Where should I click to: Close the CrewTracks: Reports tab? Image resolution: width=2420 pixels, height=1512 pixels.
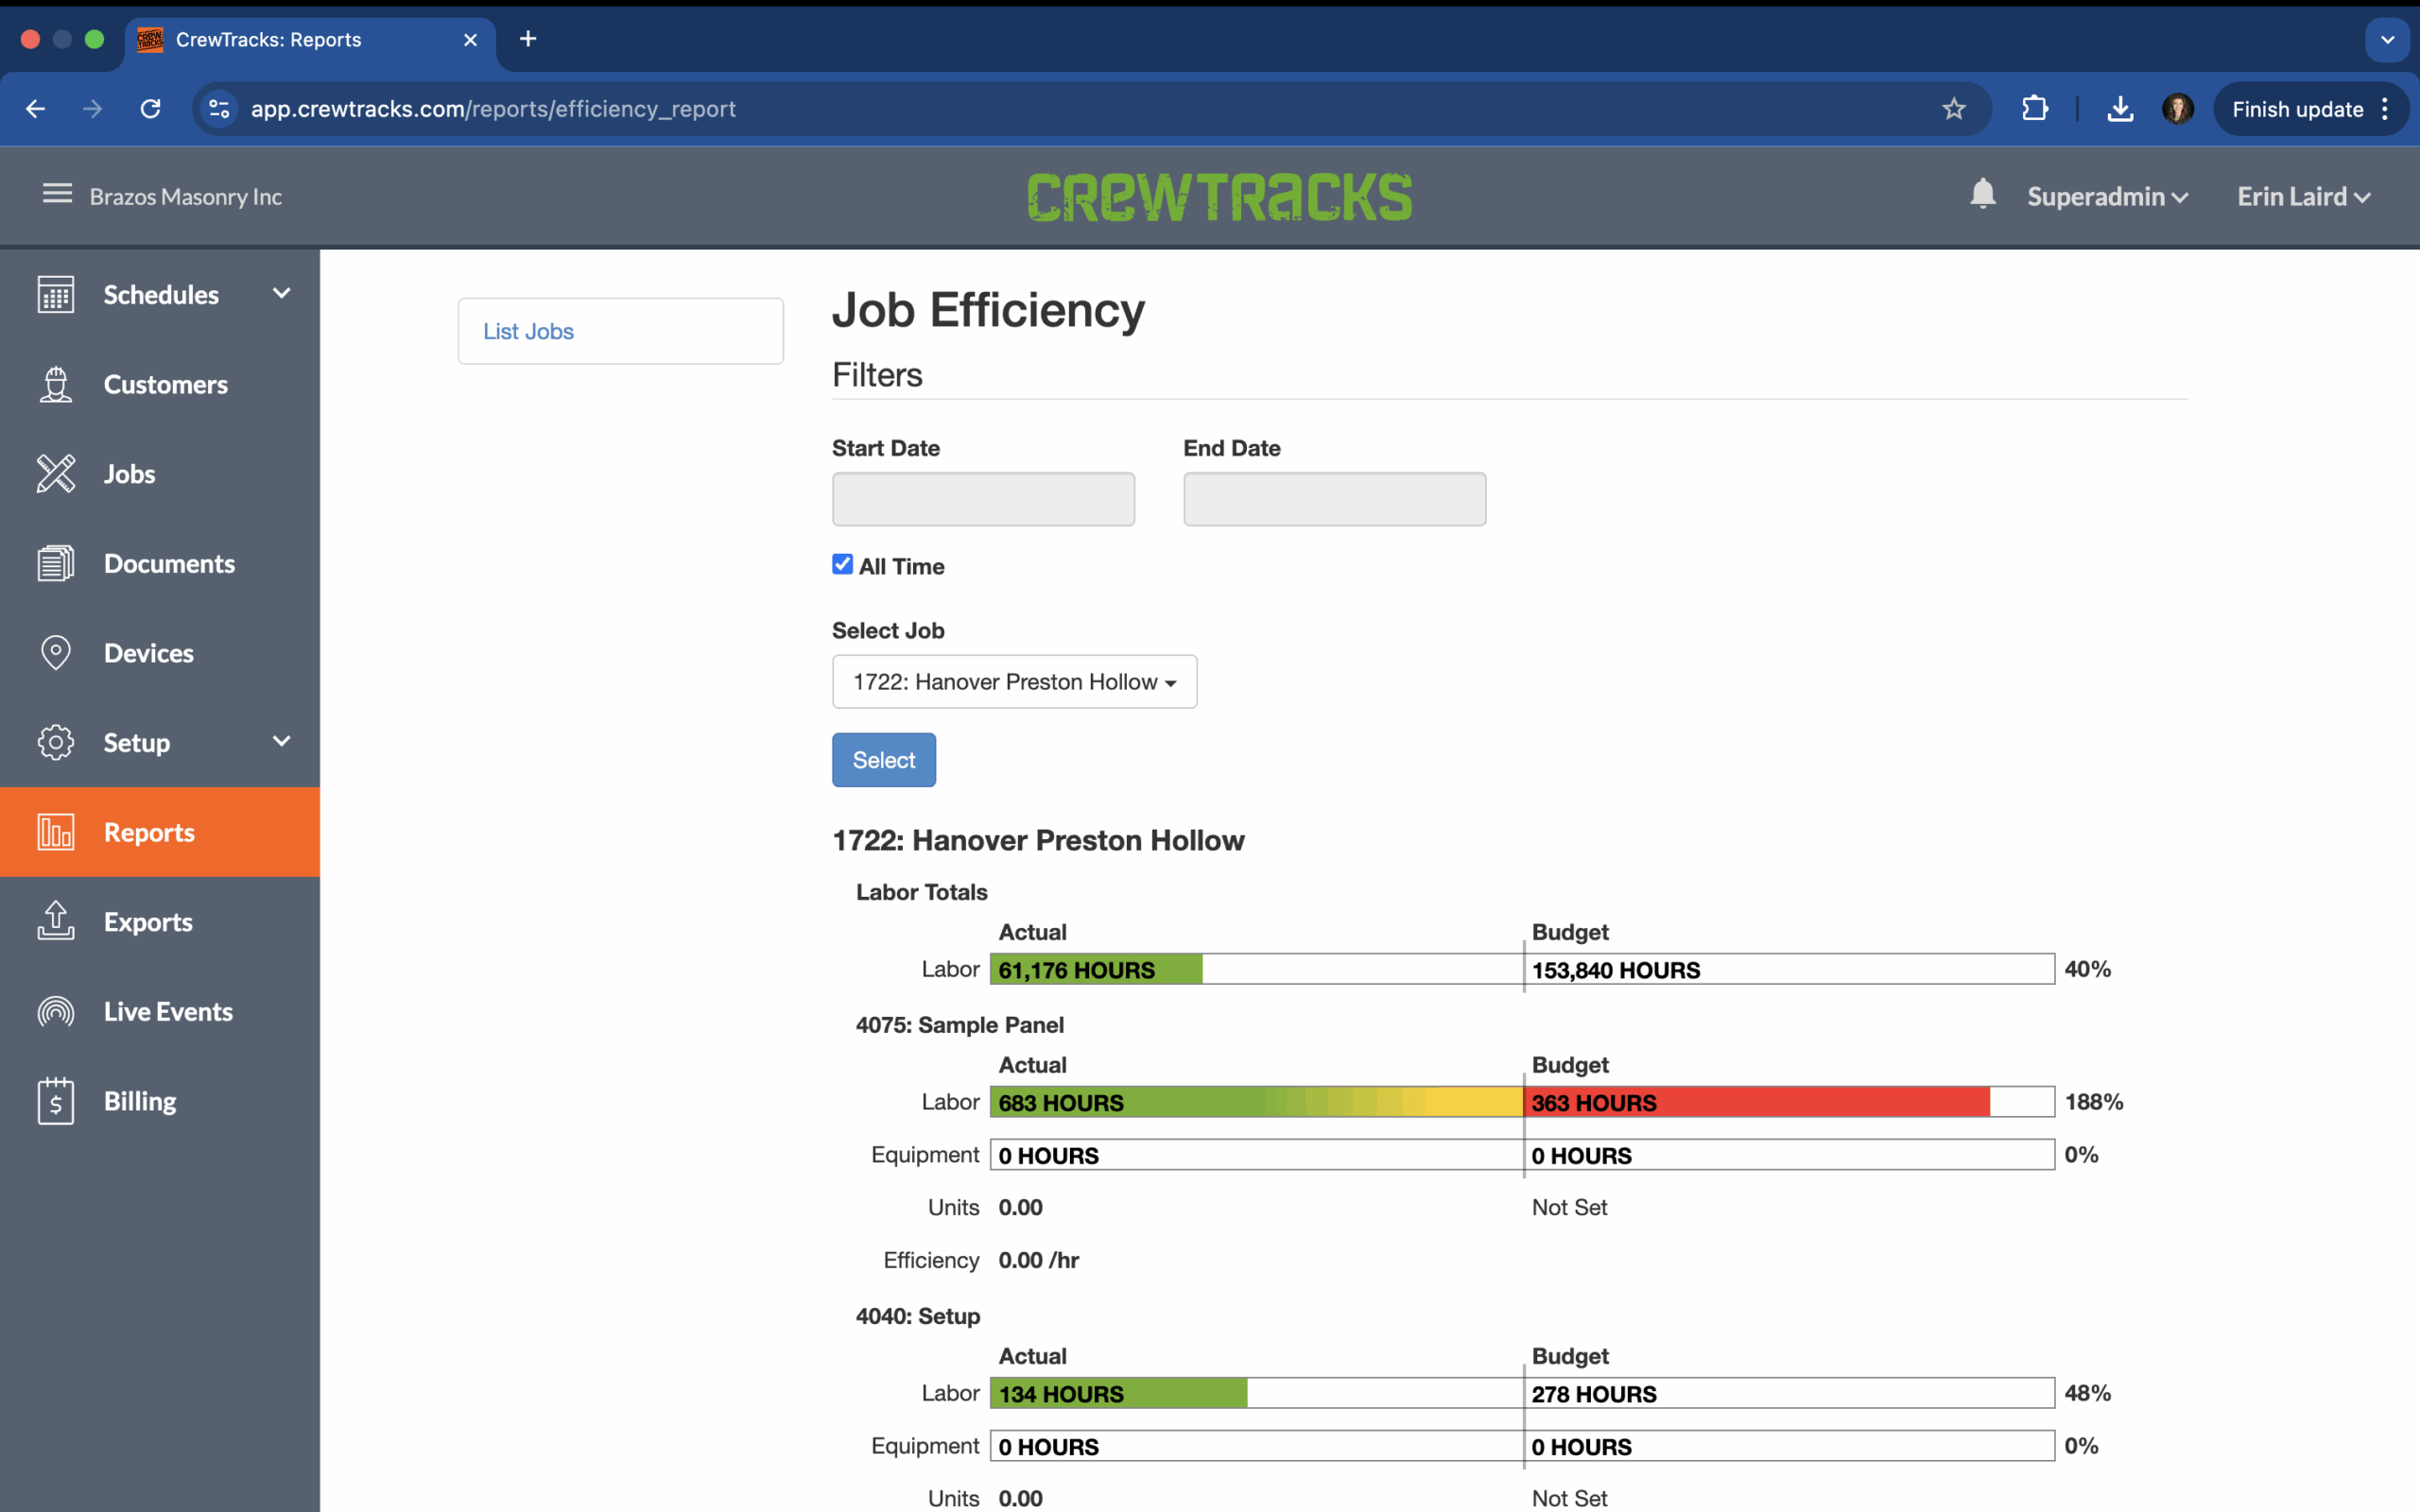pos(470,40)
